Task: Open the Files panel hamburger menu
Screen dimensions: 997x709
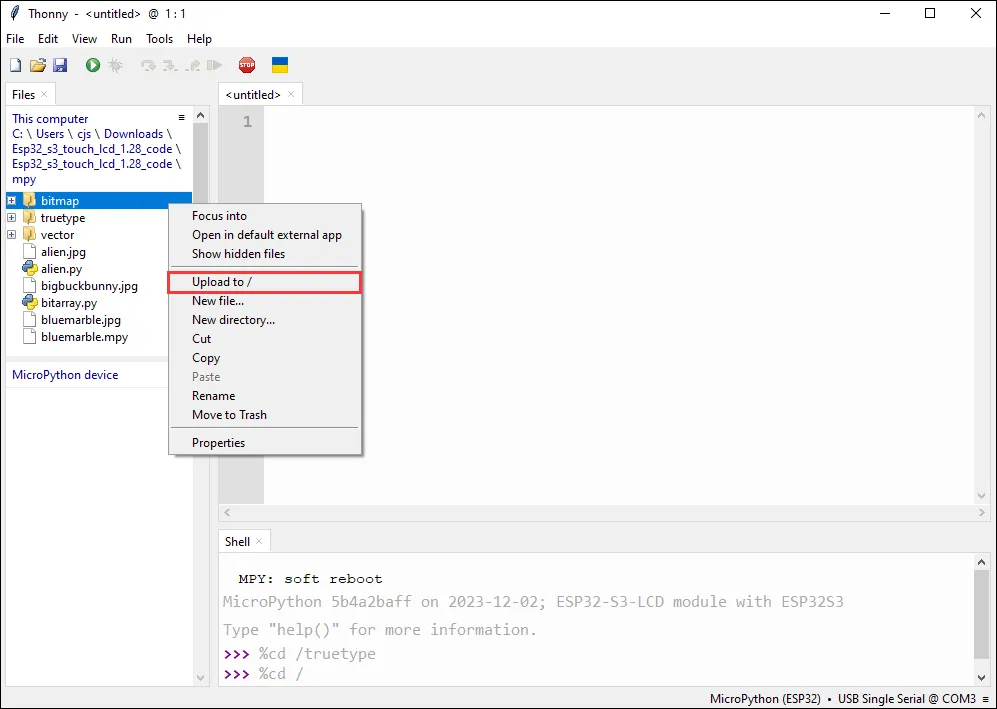Action: pyautogui.click(x=181, y=118)
